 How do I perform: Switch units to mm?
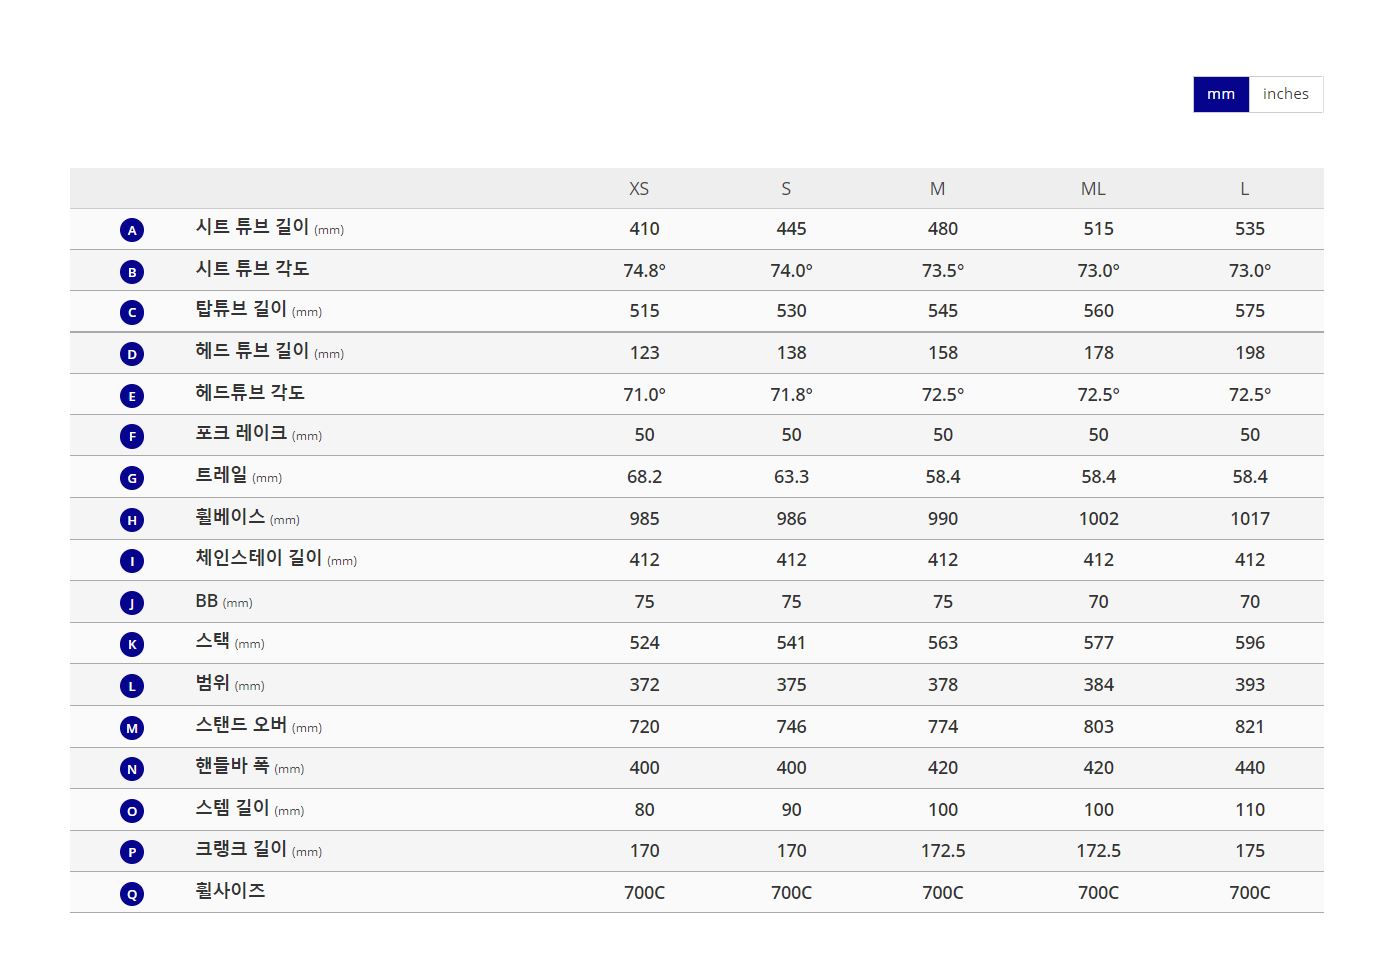1221,94
